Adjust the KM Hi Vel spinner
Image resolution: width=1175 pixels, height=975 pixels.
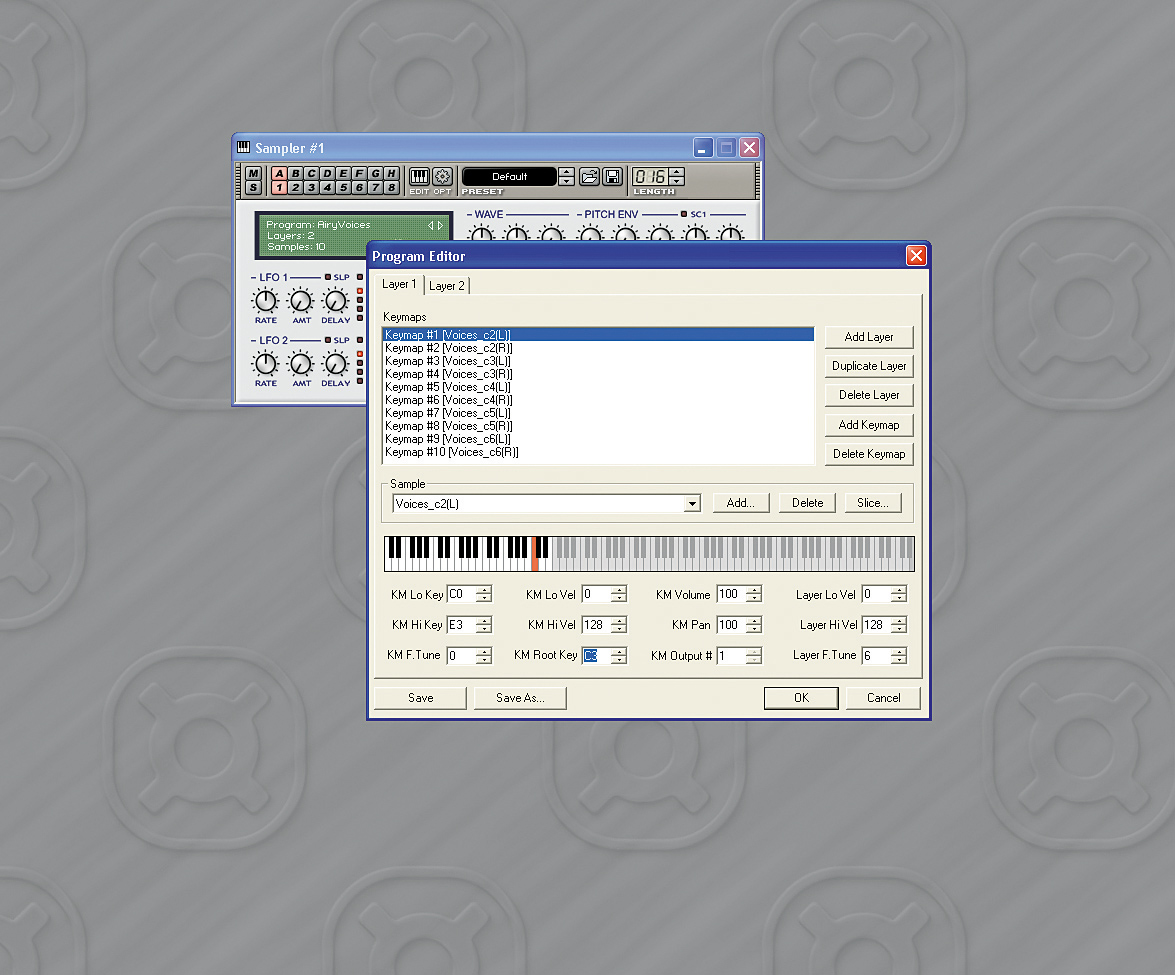tap(619, 624)
